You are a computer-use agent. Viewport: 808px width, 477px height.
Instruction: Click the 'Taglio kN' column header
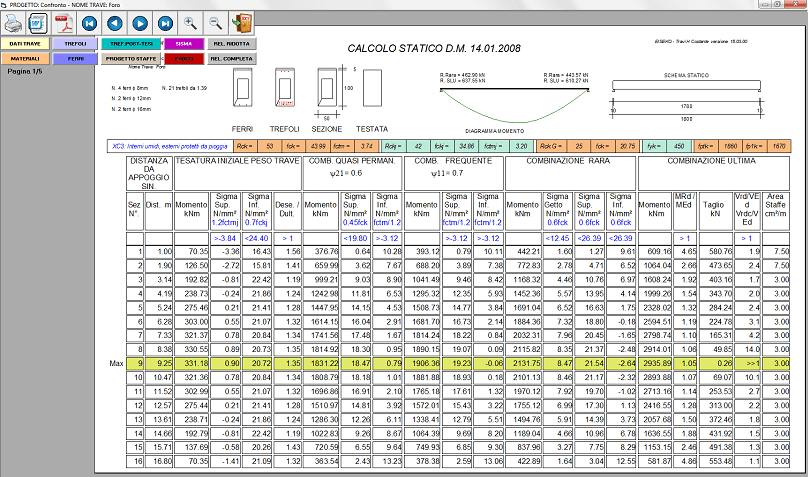[x=716, y=209]
